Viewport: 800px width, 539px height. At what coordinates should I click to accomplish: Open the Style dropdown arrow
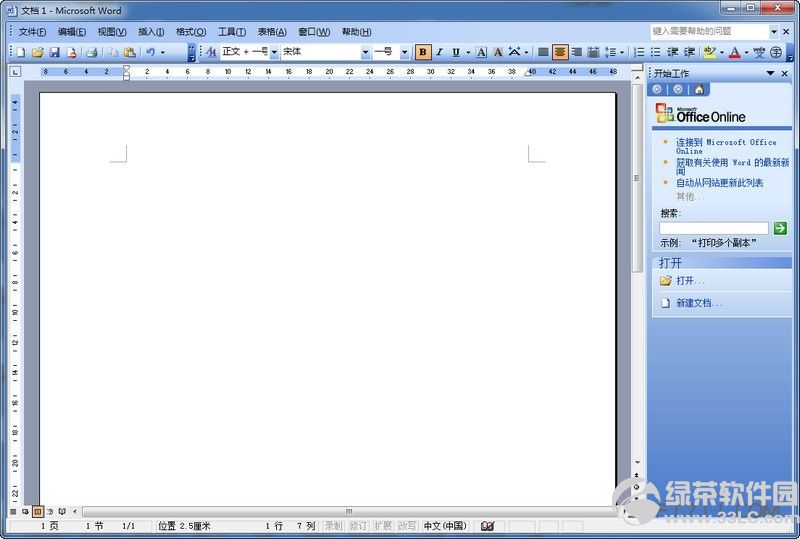click(x=274, y=52)
